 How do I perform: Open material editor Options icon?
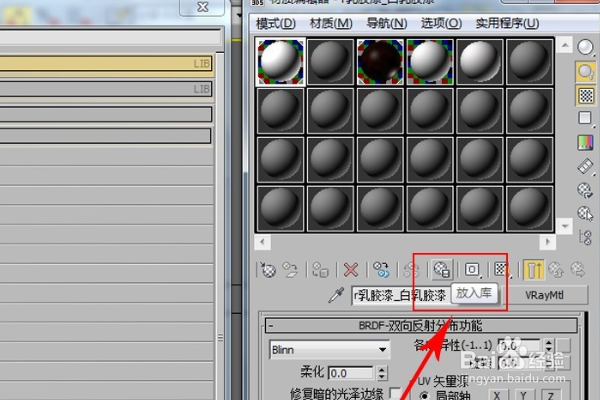pos(585,190)
